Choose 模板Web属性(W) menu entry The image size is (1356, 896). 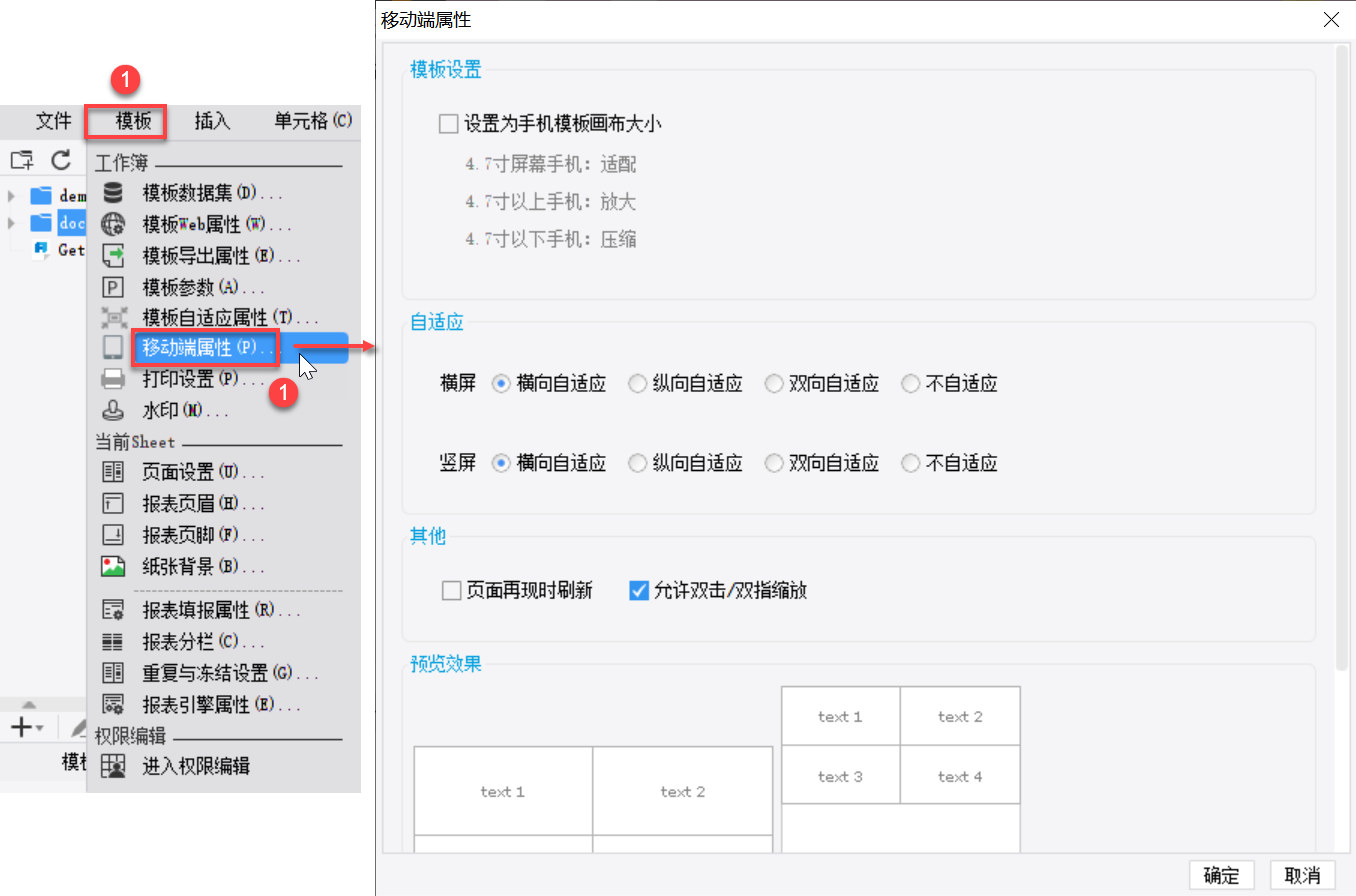click(216, 225)
